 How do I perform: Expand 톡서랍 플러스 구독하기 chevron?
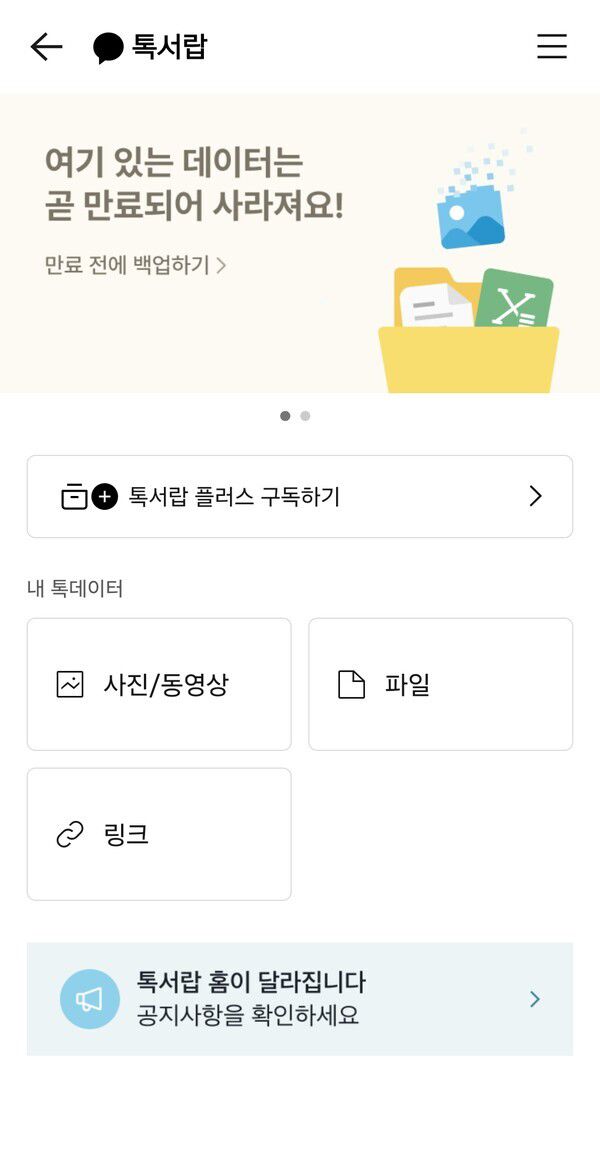535,496
